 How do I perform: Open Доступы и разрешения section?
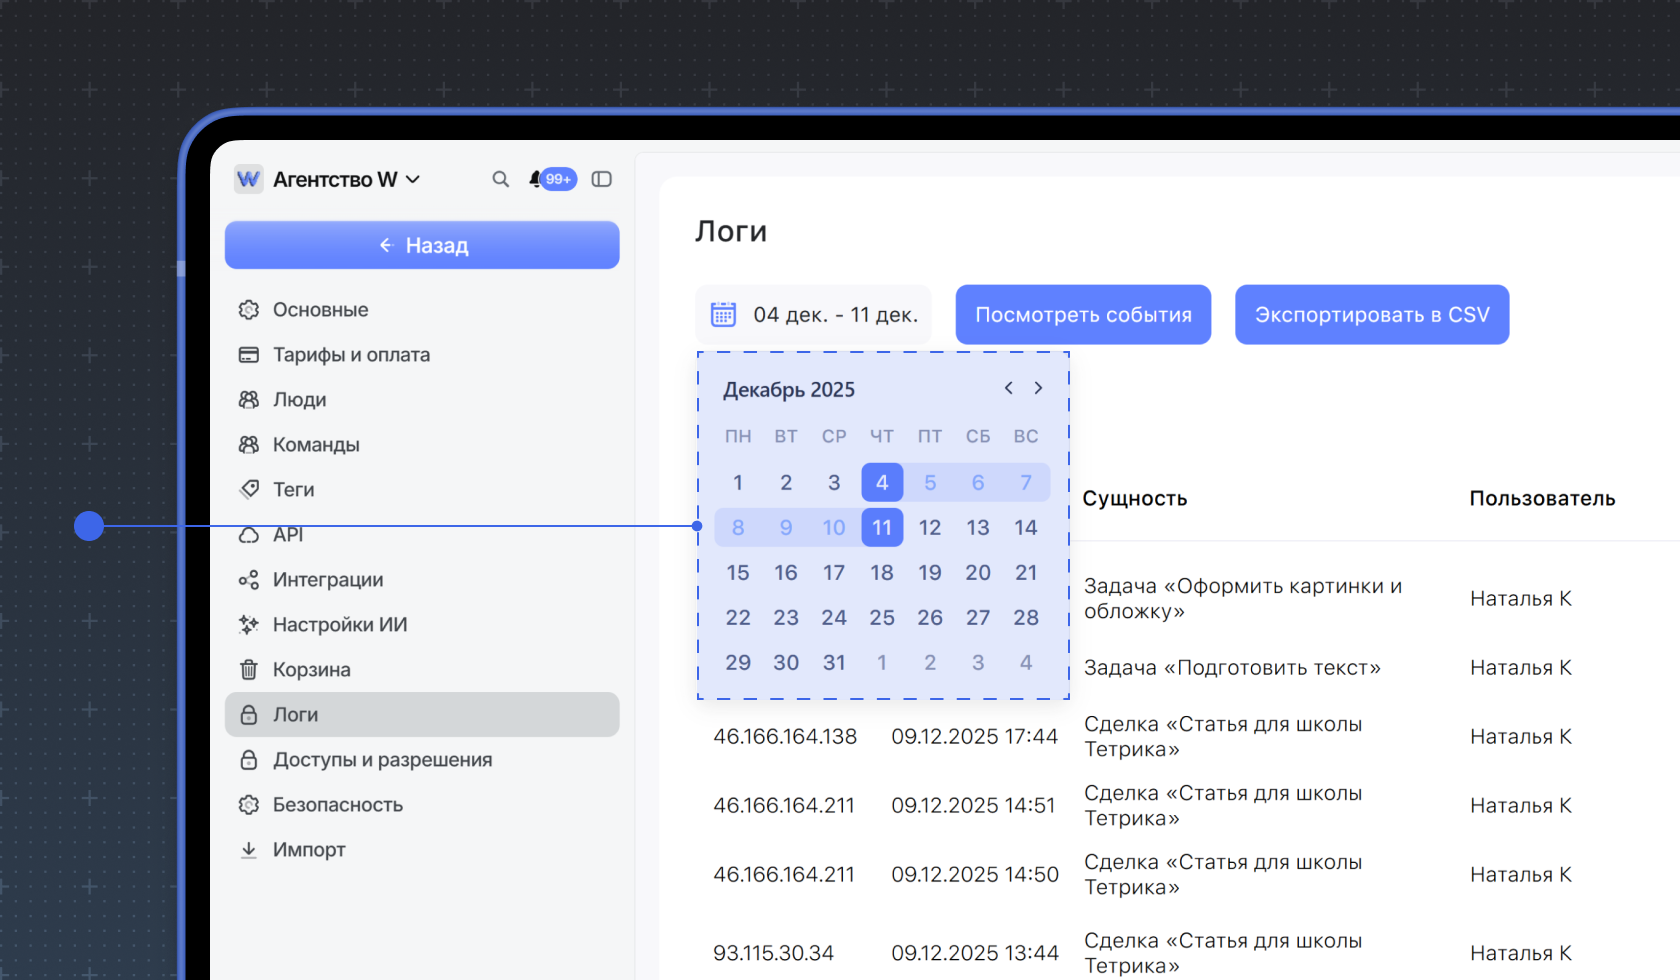click(x=382, y=760)
